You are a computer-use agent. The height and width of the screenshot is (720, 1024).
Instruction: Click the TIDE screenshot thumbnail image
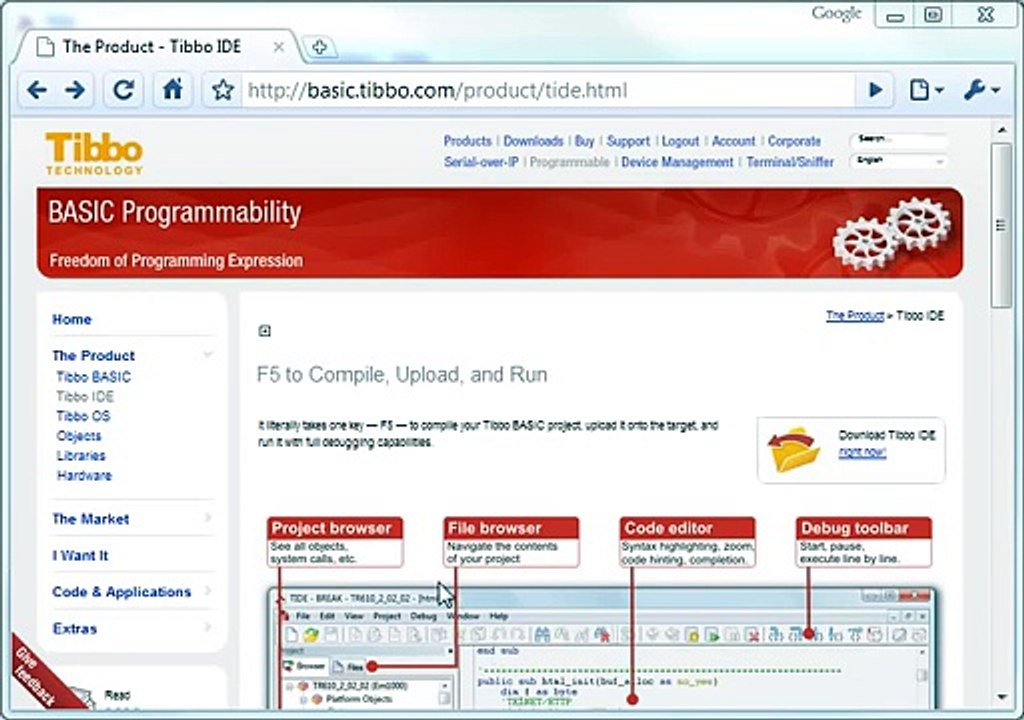[603, 647]
